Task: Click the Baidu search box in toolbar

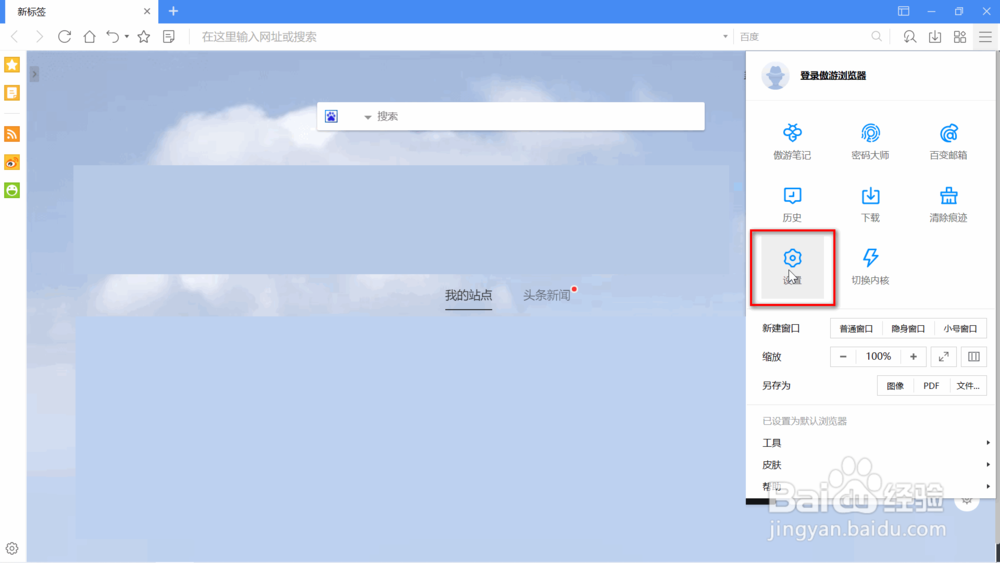Action: pyautogui.click(x=802, y=37)
